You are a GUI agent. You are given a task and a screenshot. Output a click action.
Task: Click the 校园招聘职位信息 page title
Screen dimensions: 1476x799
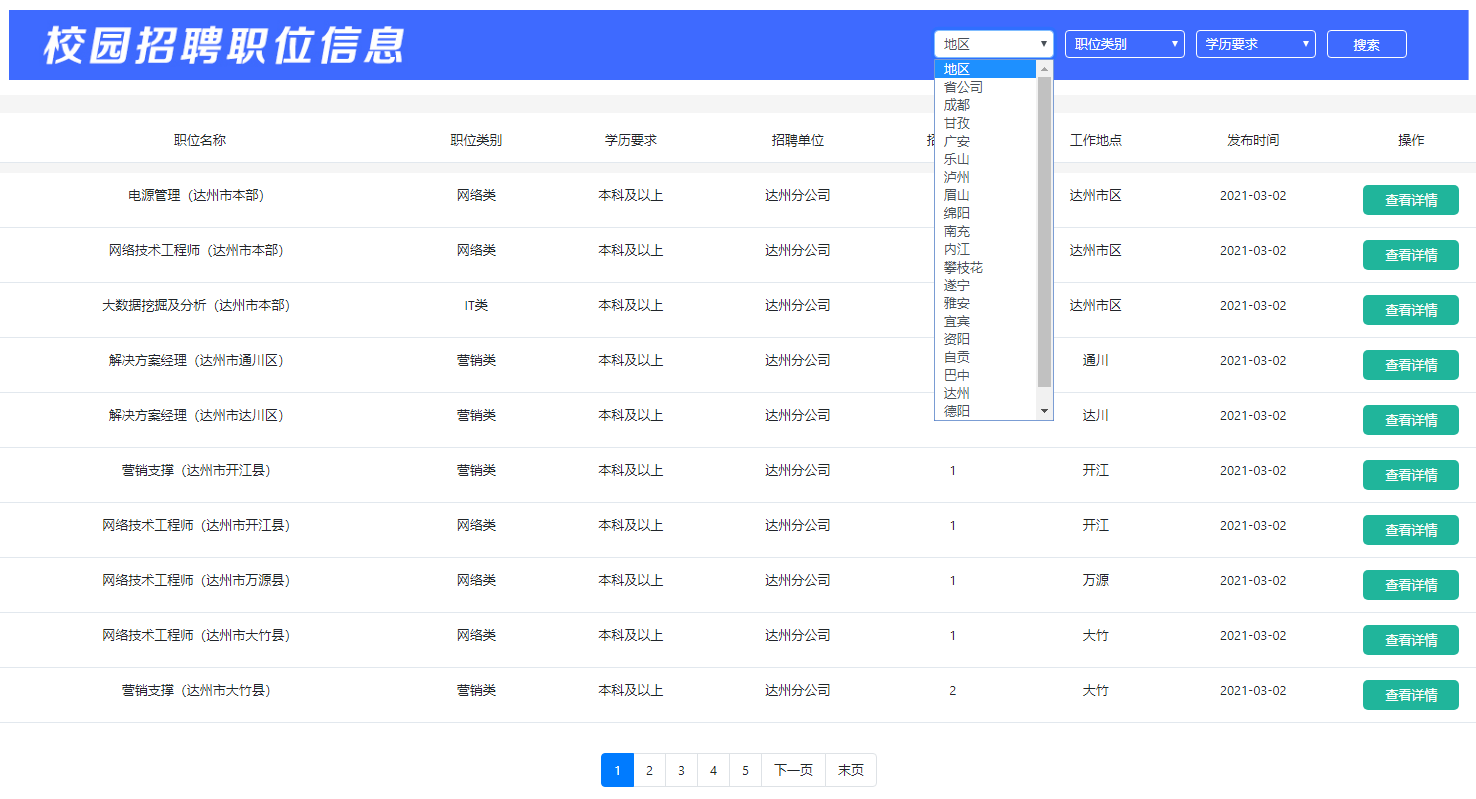(x=224, y=46)
